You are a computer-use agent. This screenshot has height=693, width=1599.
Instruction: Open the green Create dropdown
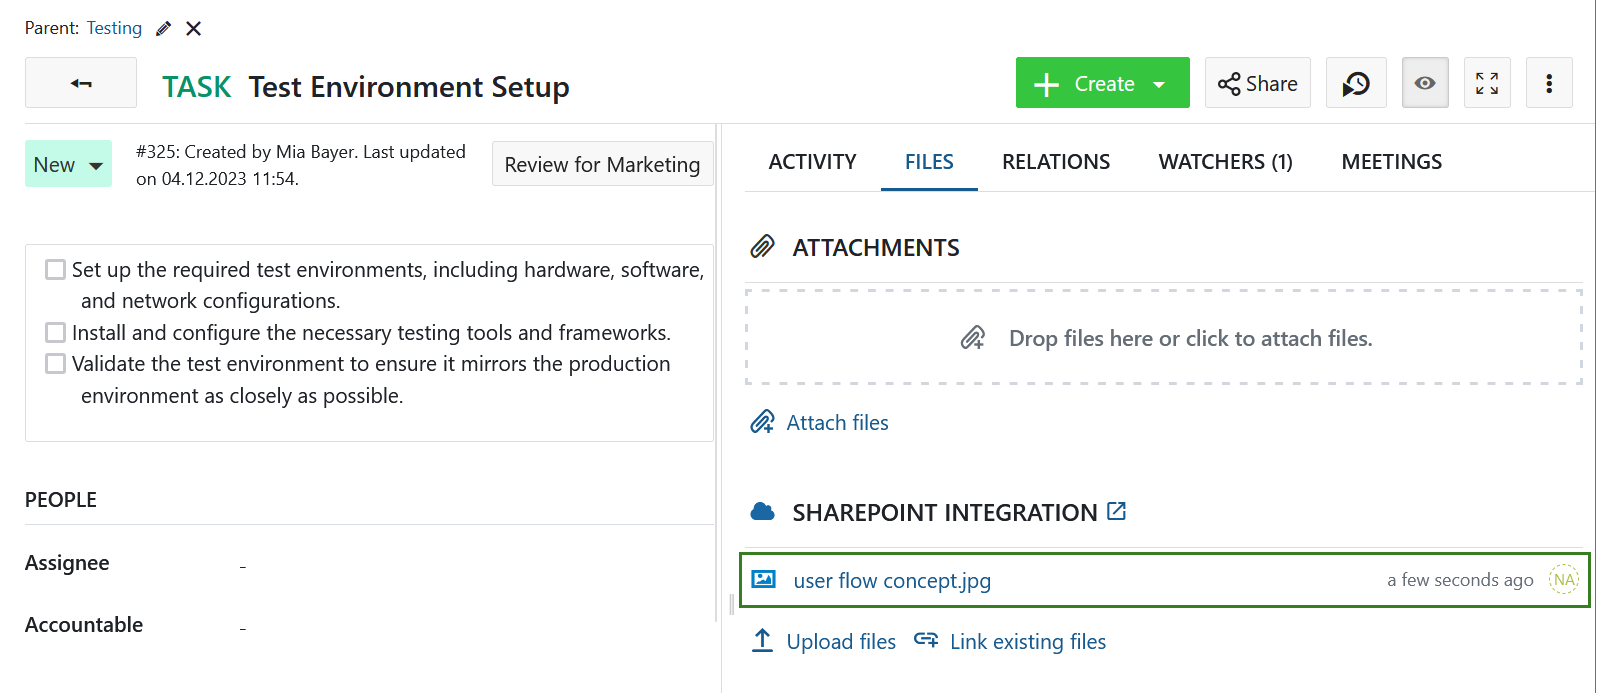point(1102,83)
